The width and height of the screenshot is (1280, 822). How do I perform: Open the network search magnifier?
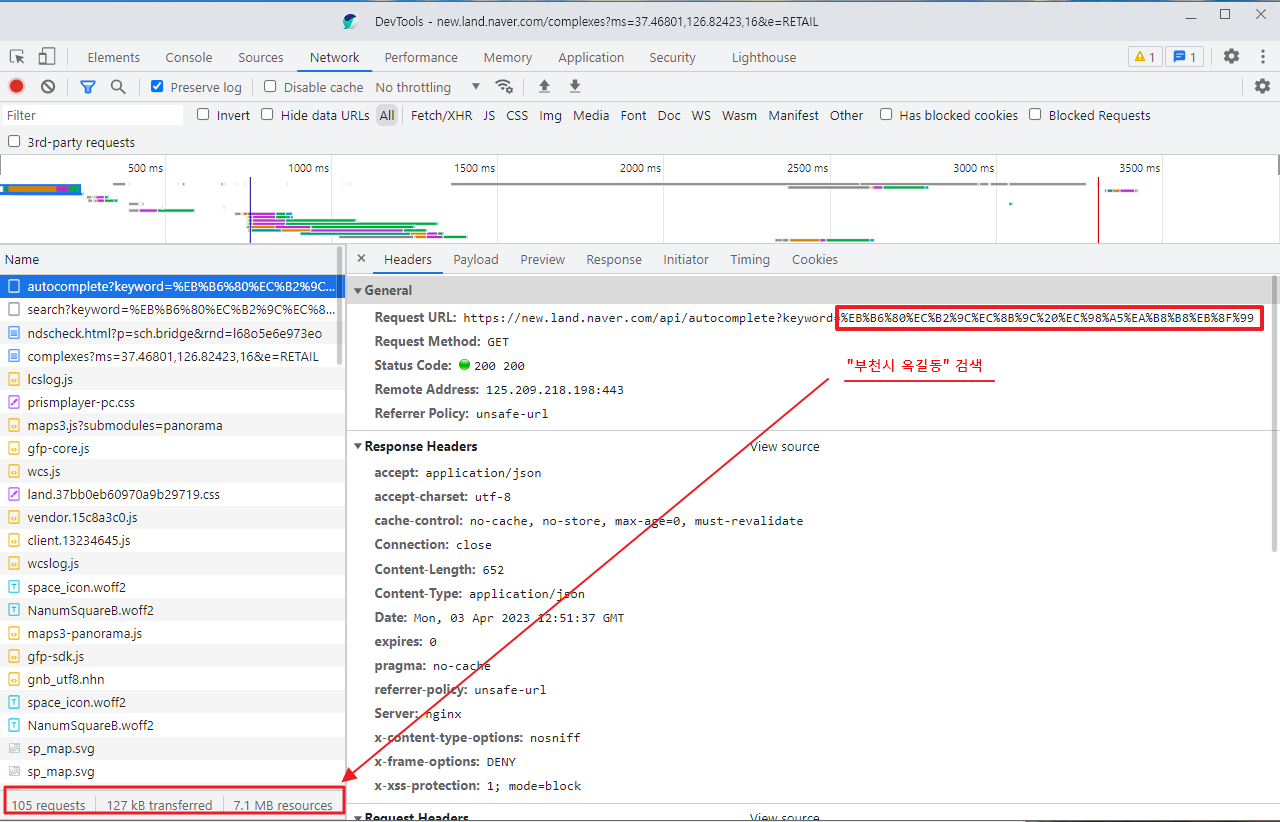tap(118, 87)
